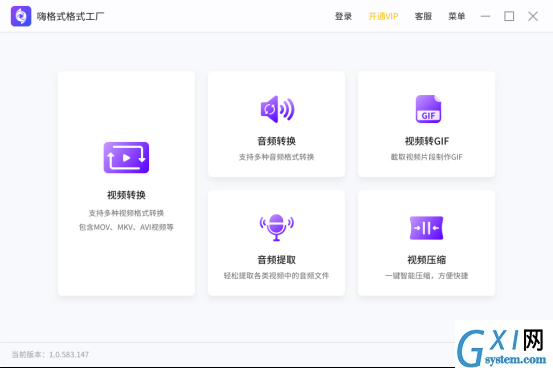The width and height of the screenshot is (553, 368).
Task: Click the 视频压缩 title label
Action: click(x=427, y=260)
